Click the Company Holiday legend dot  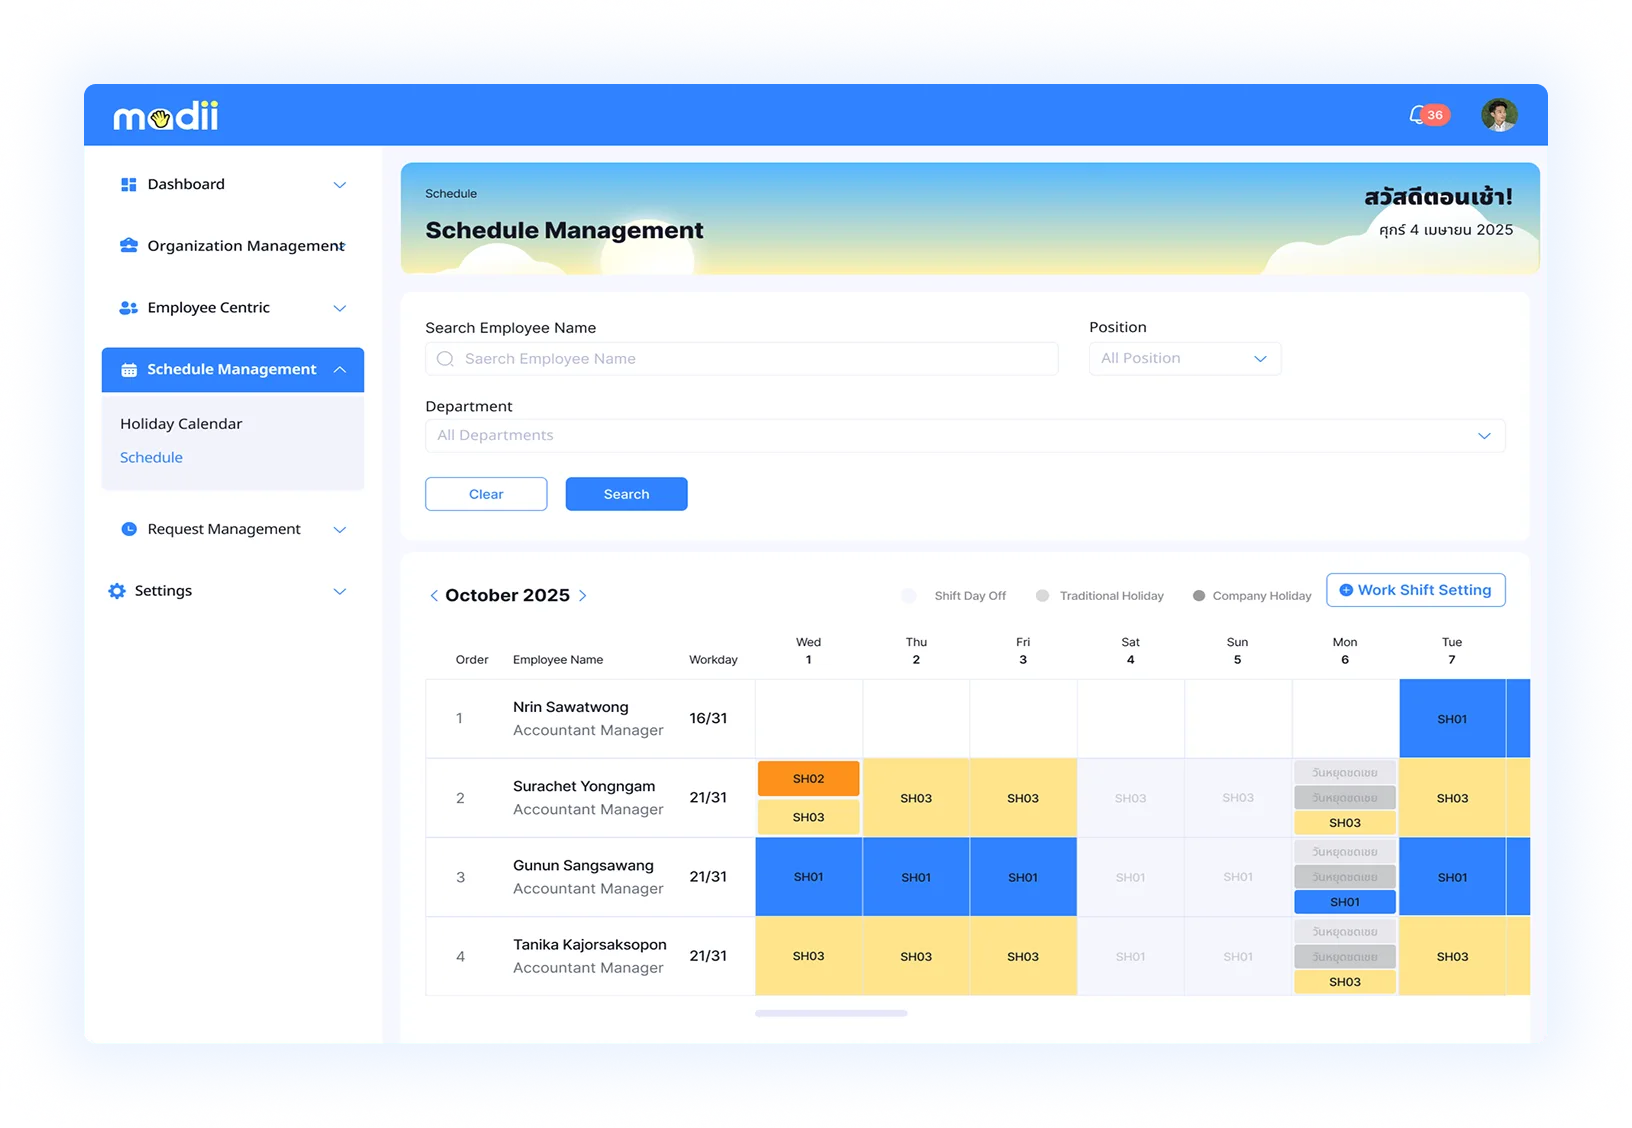coord(1198,596)
